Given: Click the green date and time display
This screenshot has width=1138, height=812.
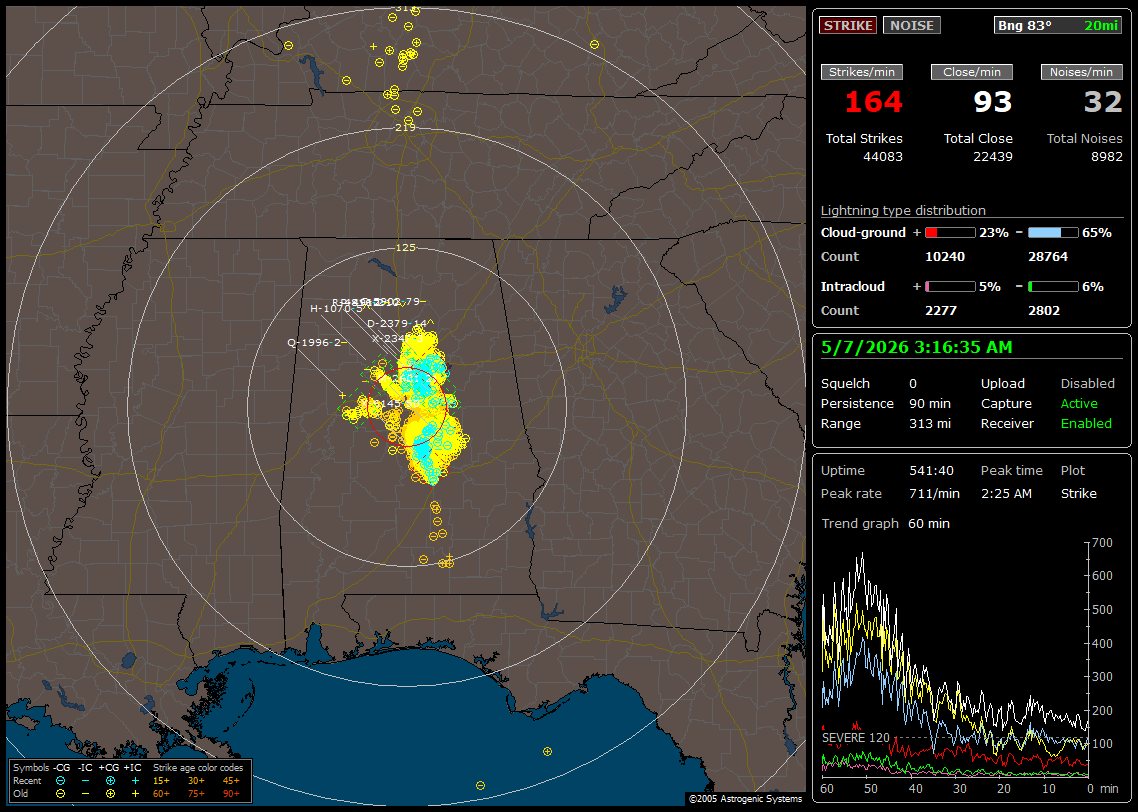Looking at the screenshot, I should coord(917,347).
